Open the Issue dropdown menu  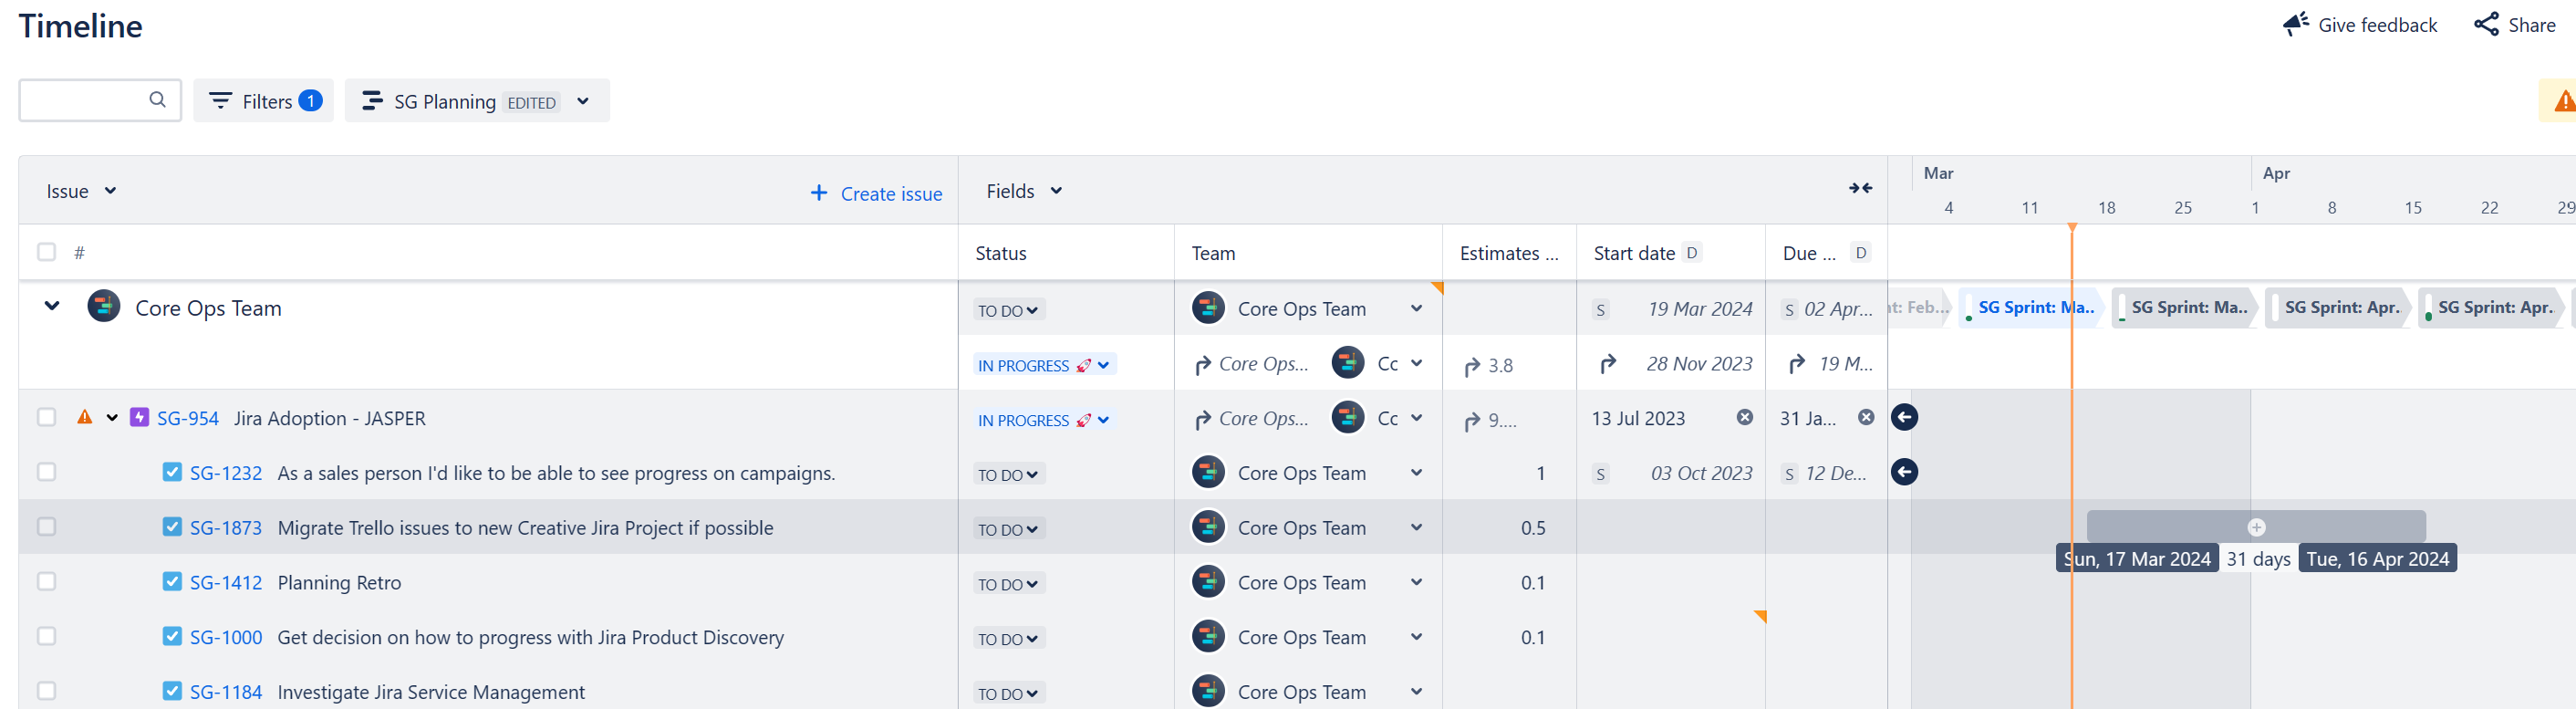coord(81,191)
